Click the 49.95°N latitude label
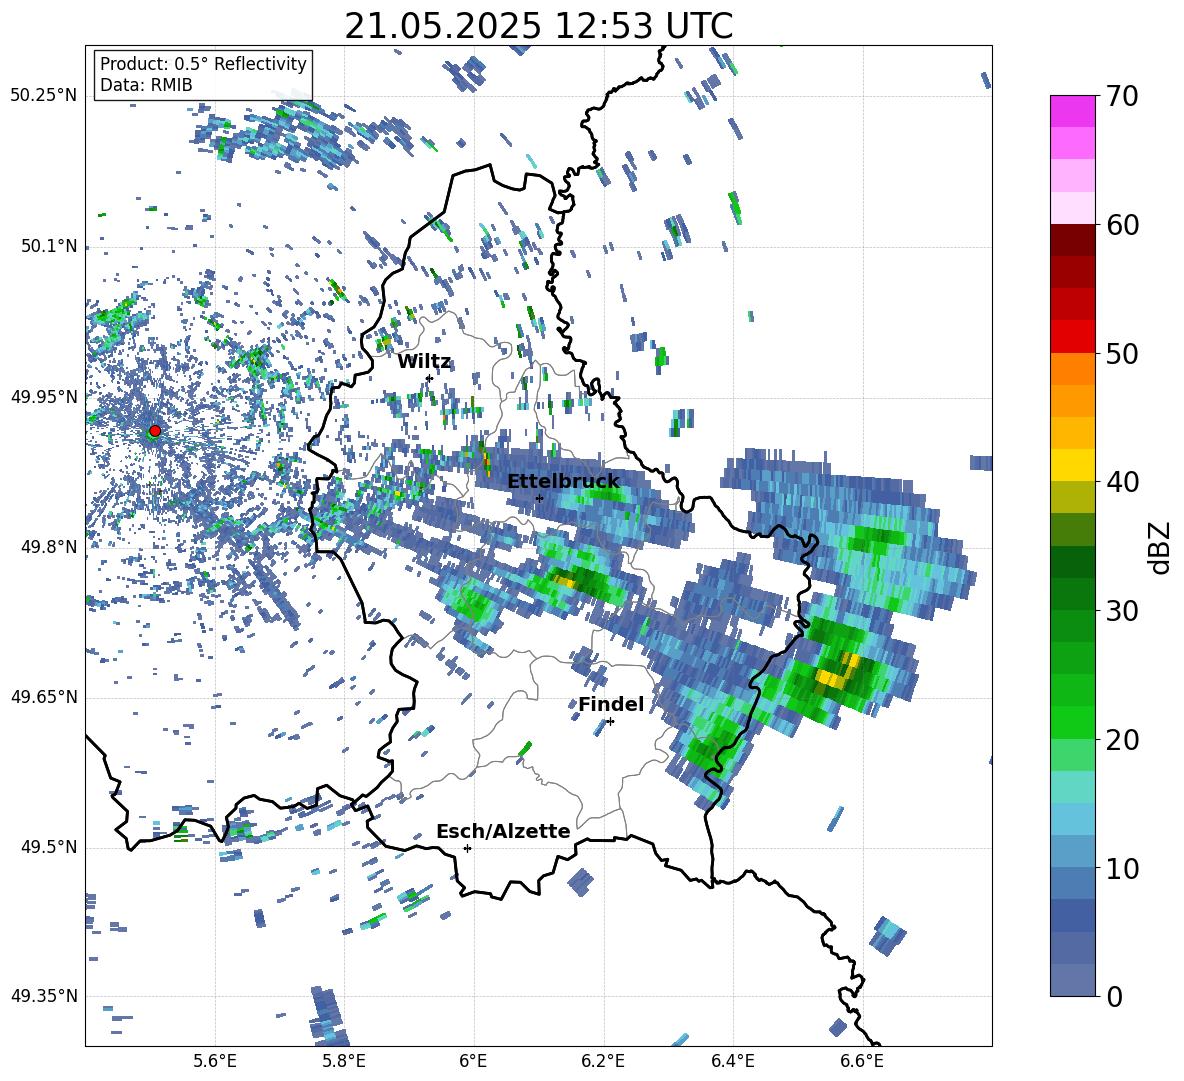The image size is (1184, 1081). (44, 396)
